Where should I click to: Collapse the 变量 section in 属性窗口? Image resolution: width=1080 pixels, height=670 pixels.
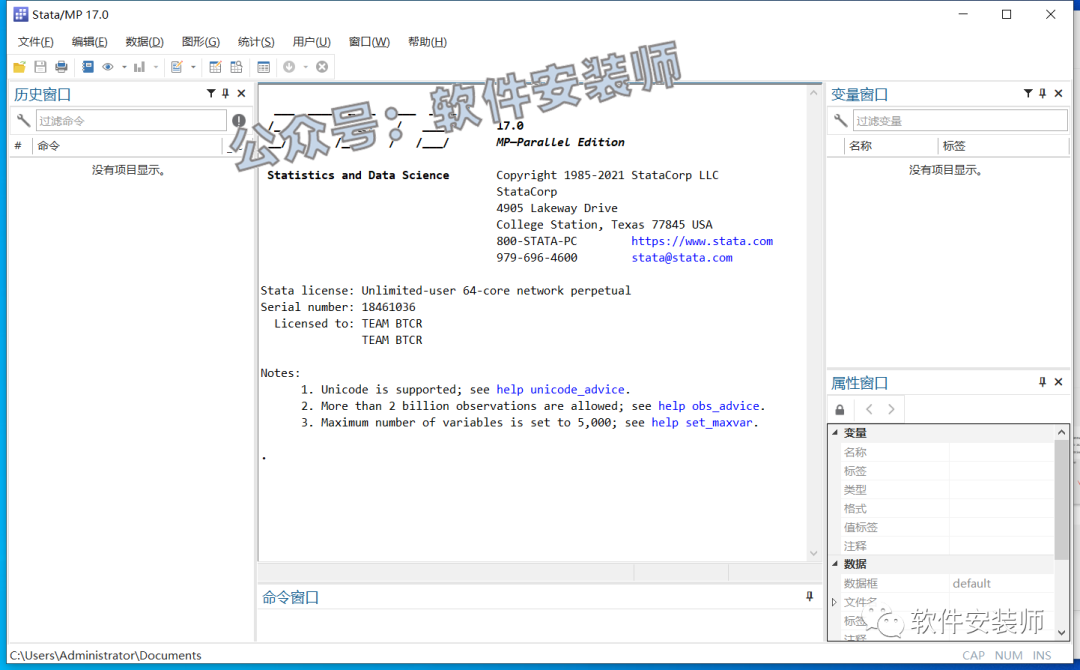(835, 433)
